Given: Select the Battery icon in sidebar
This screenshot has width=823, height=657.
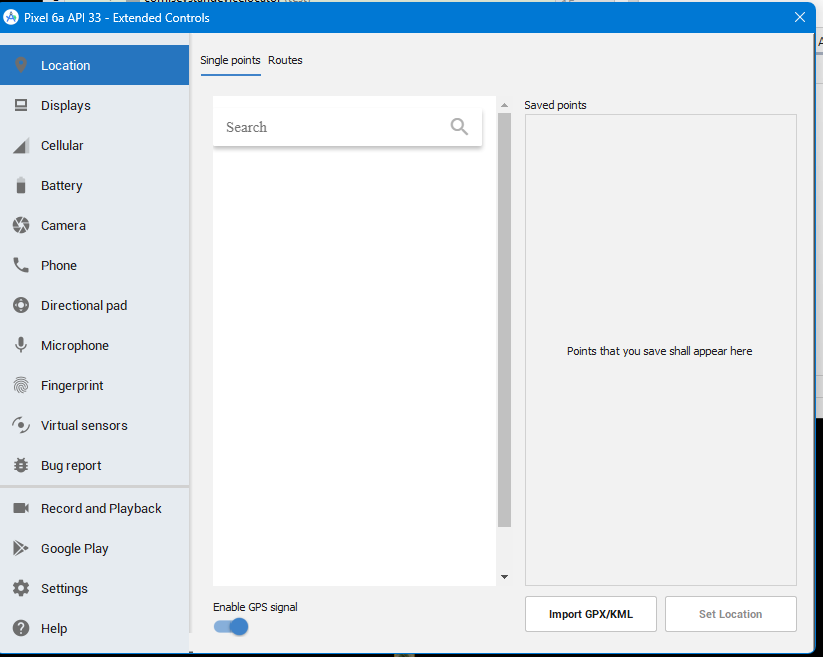Looking at the screenshot, I should [21, 185].
